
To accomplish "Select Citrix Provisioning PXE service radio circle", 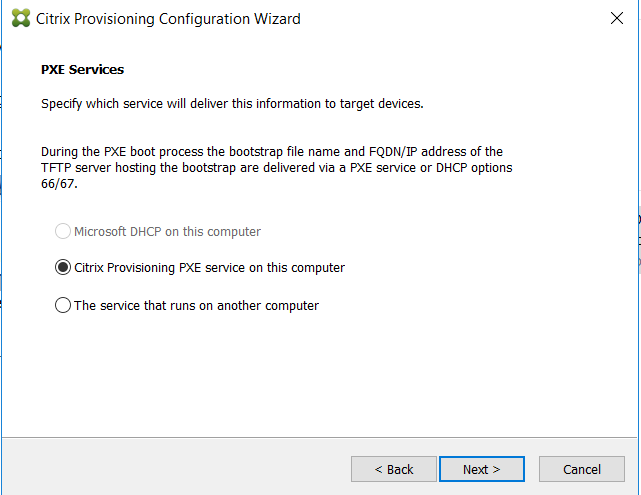I will (x=63, y=267).
